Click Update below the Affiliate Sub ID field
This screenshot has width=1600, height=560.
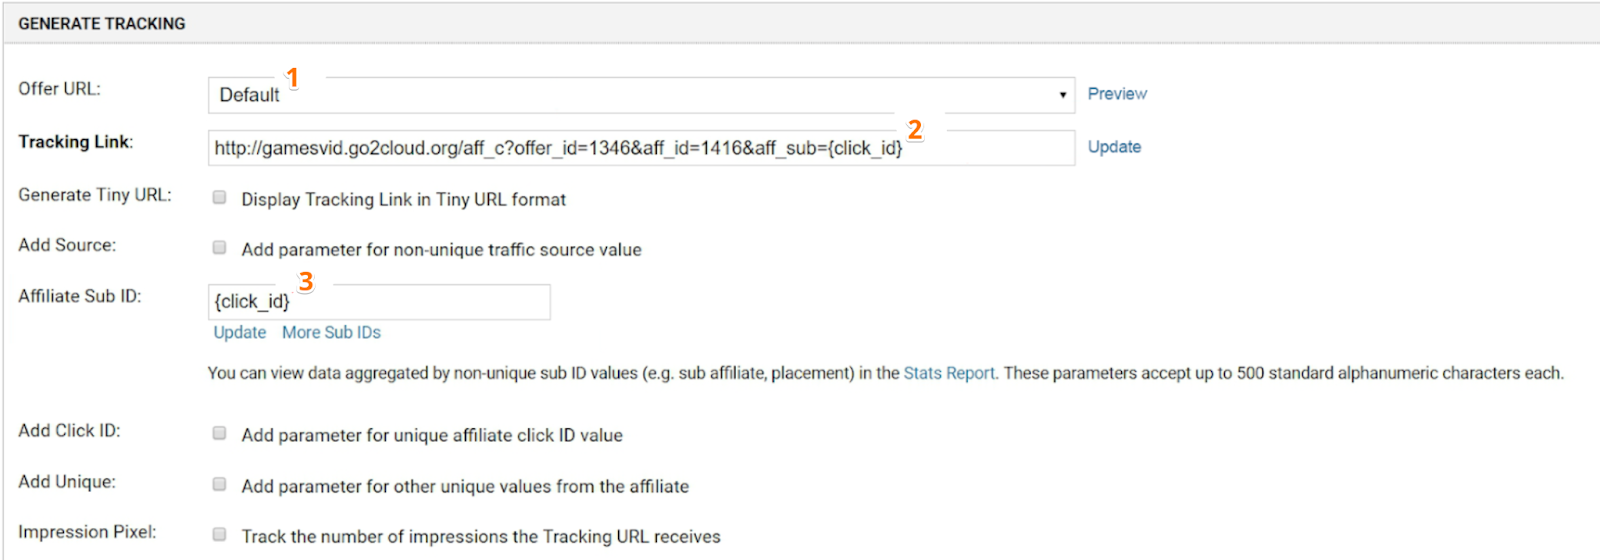click(240, 333)
